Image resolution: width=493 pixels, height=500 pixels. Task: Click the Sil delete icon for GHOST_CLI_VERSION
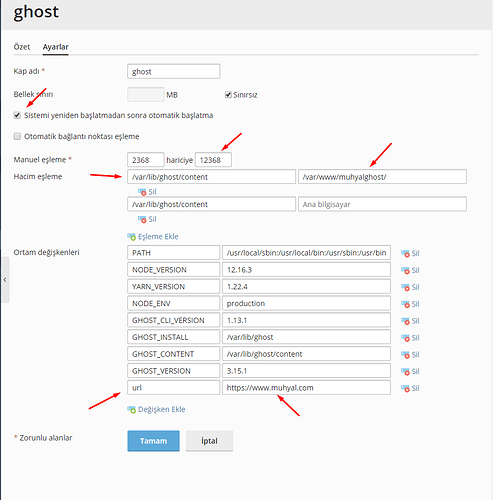pyautogui.click(x=405, y=321)
